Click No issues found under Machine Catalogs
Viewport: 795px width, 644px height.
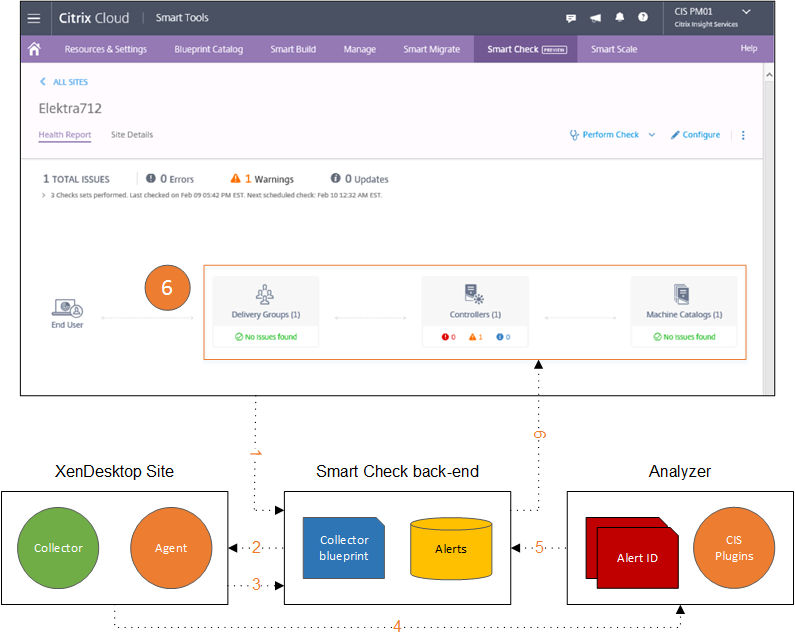coord(684,337)
